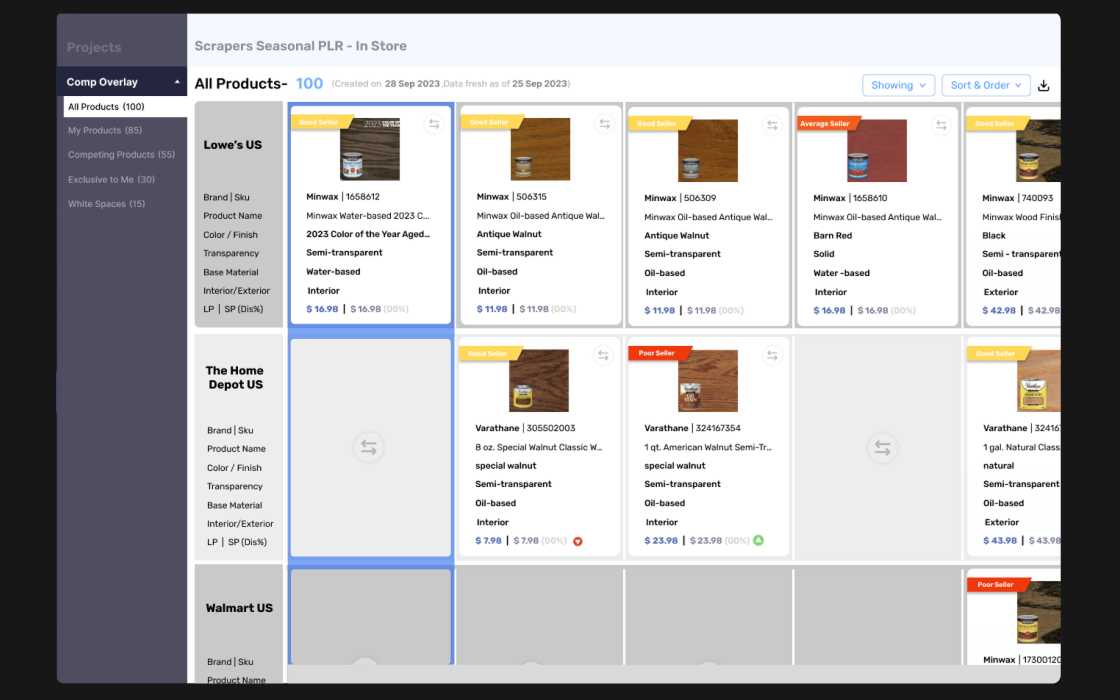Viewport: 1120px width, 700px height.
Task: Click the download icon beside Sort & Order
Action: tap(1044, 86)
